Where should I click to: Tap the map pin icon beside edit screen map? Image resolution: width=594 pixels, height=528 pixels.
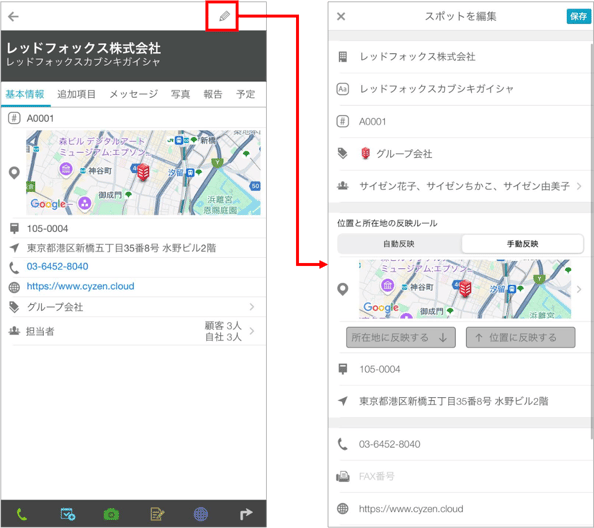342,289
